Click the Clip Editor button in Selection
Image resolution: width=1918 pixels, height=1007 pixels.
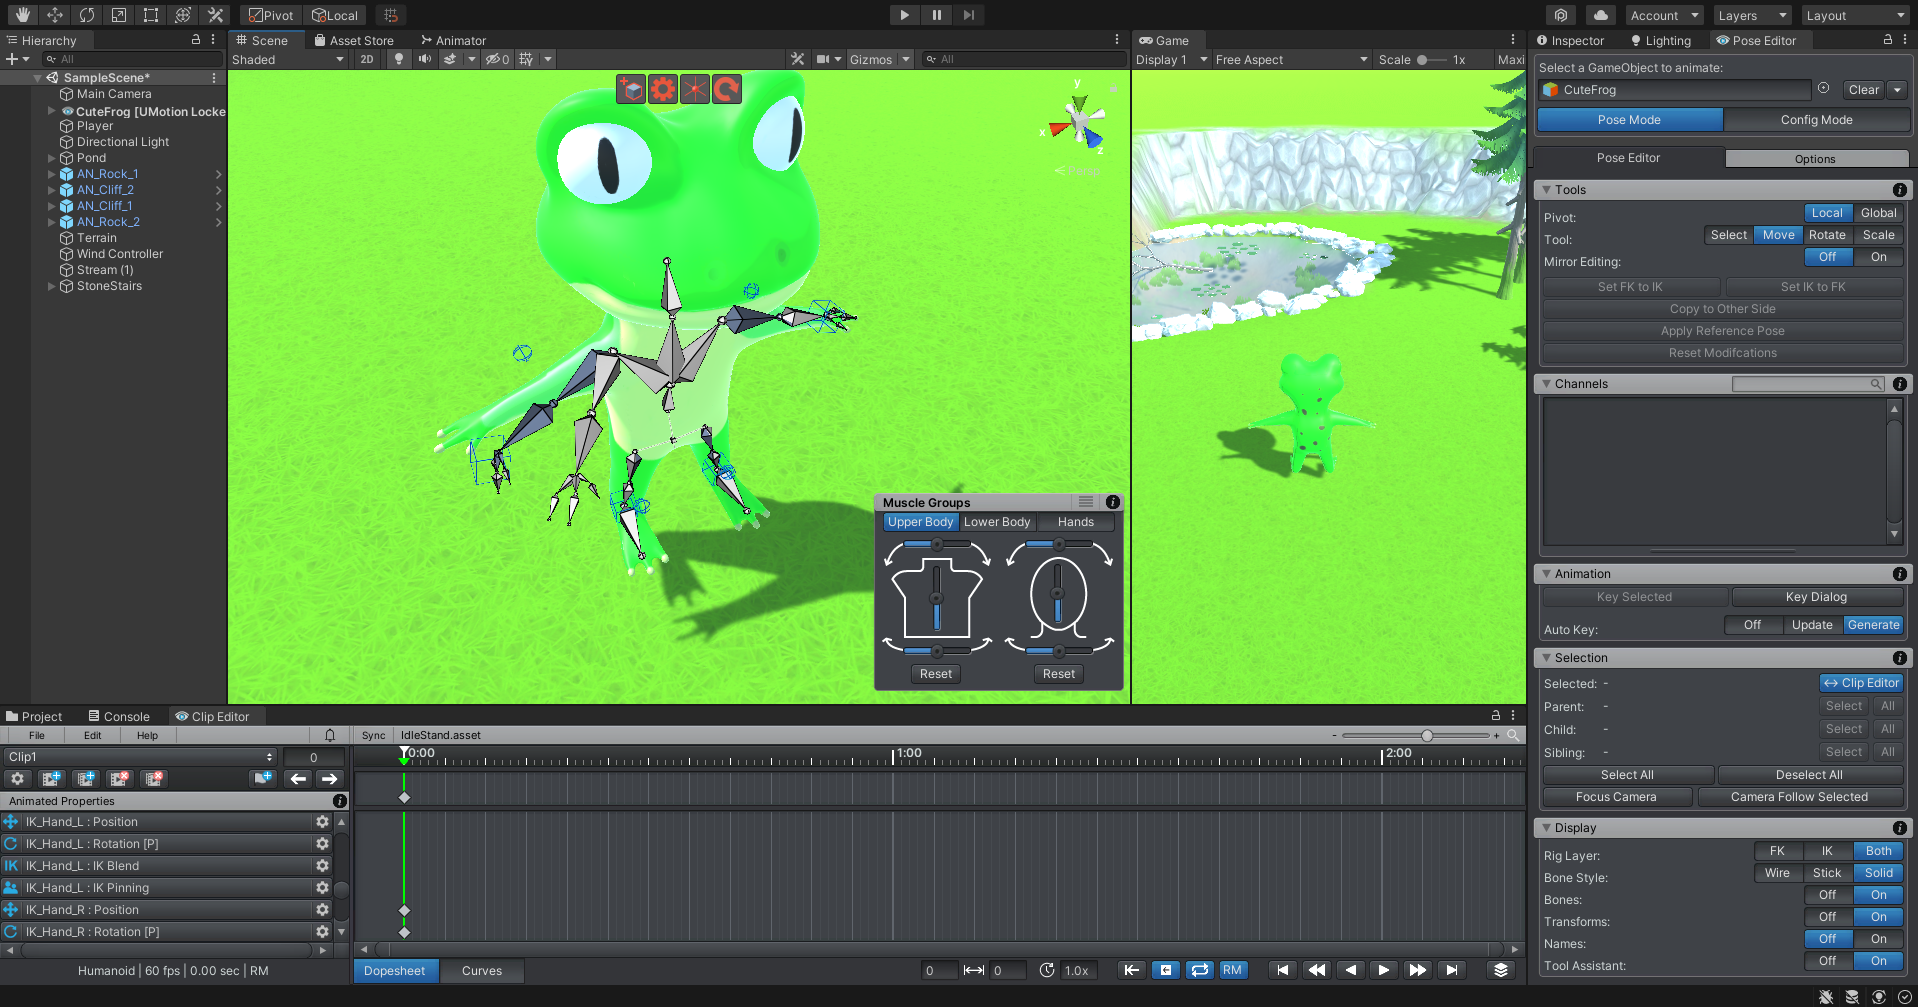pos(1861,683)
